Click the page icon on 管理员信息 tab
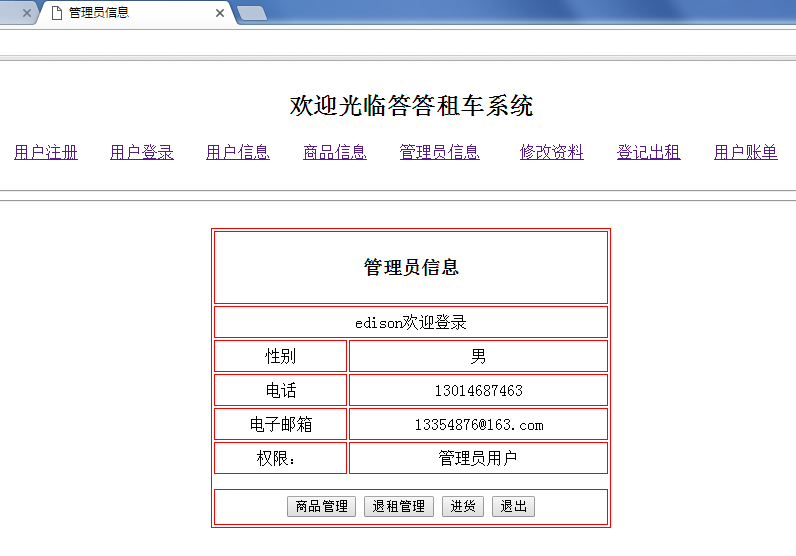The height and width of the screenshot is (556, 796). pyautogui.click(x=57, y=13)
